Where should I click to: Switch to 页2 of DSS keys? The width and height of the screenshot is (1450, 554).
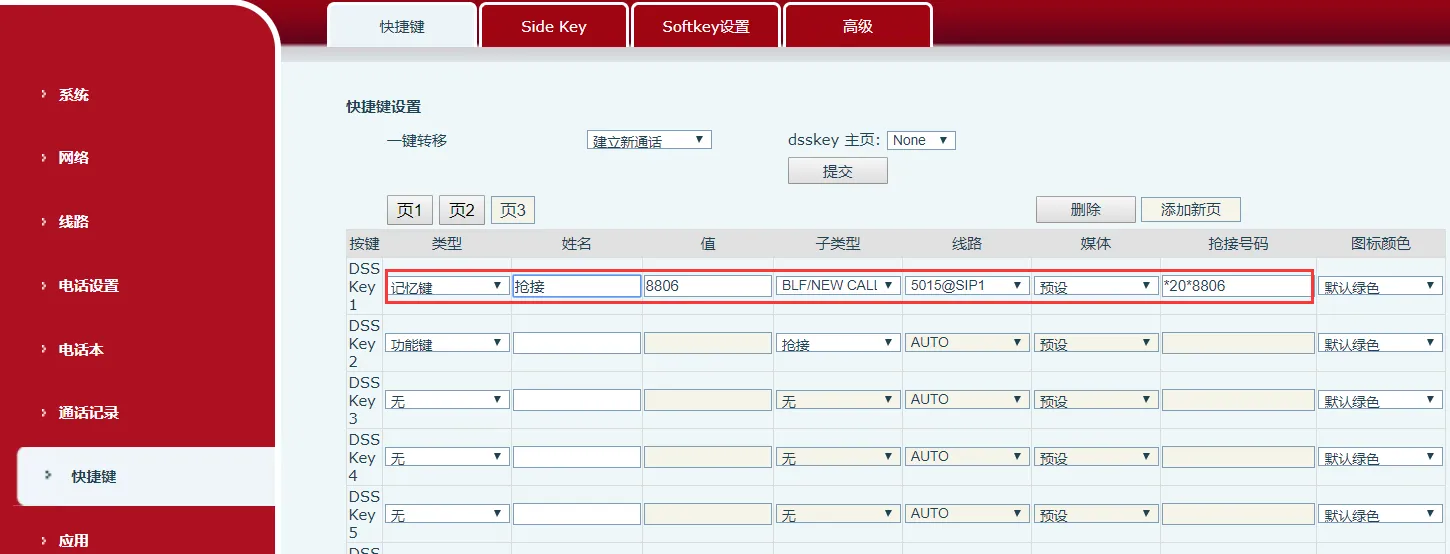click(x=461, y=210)
